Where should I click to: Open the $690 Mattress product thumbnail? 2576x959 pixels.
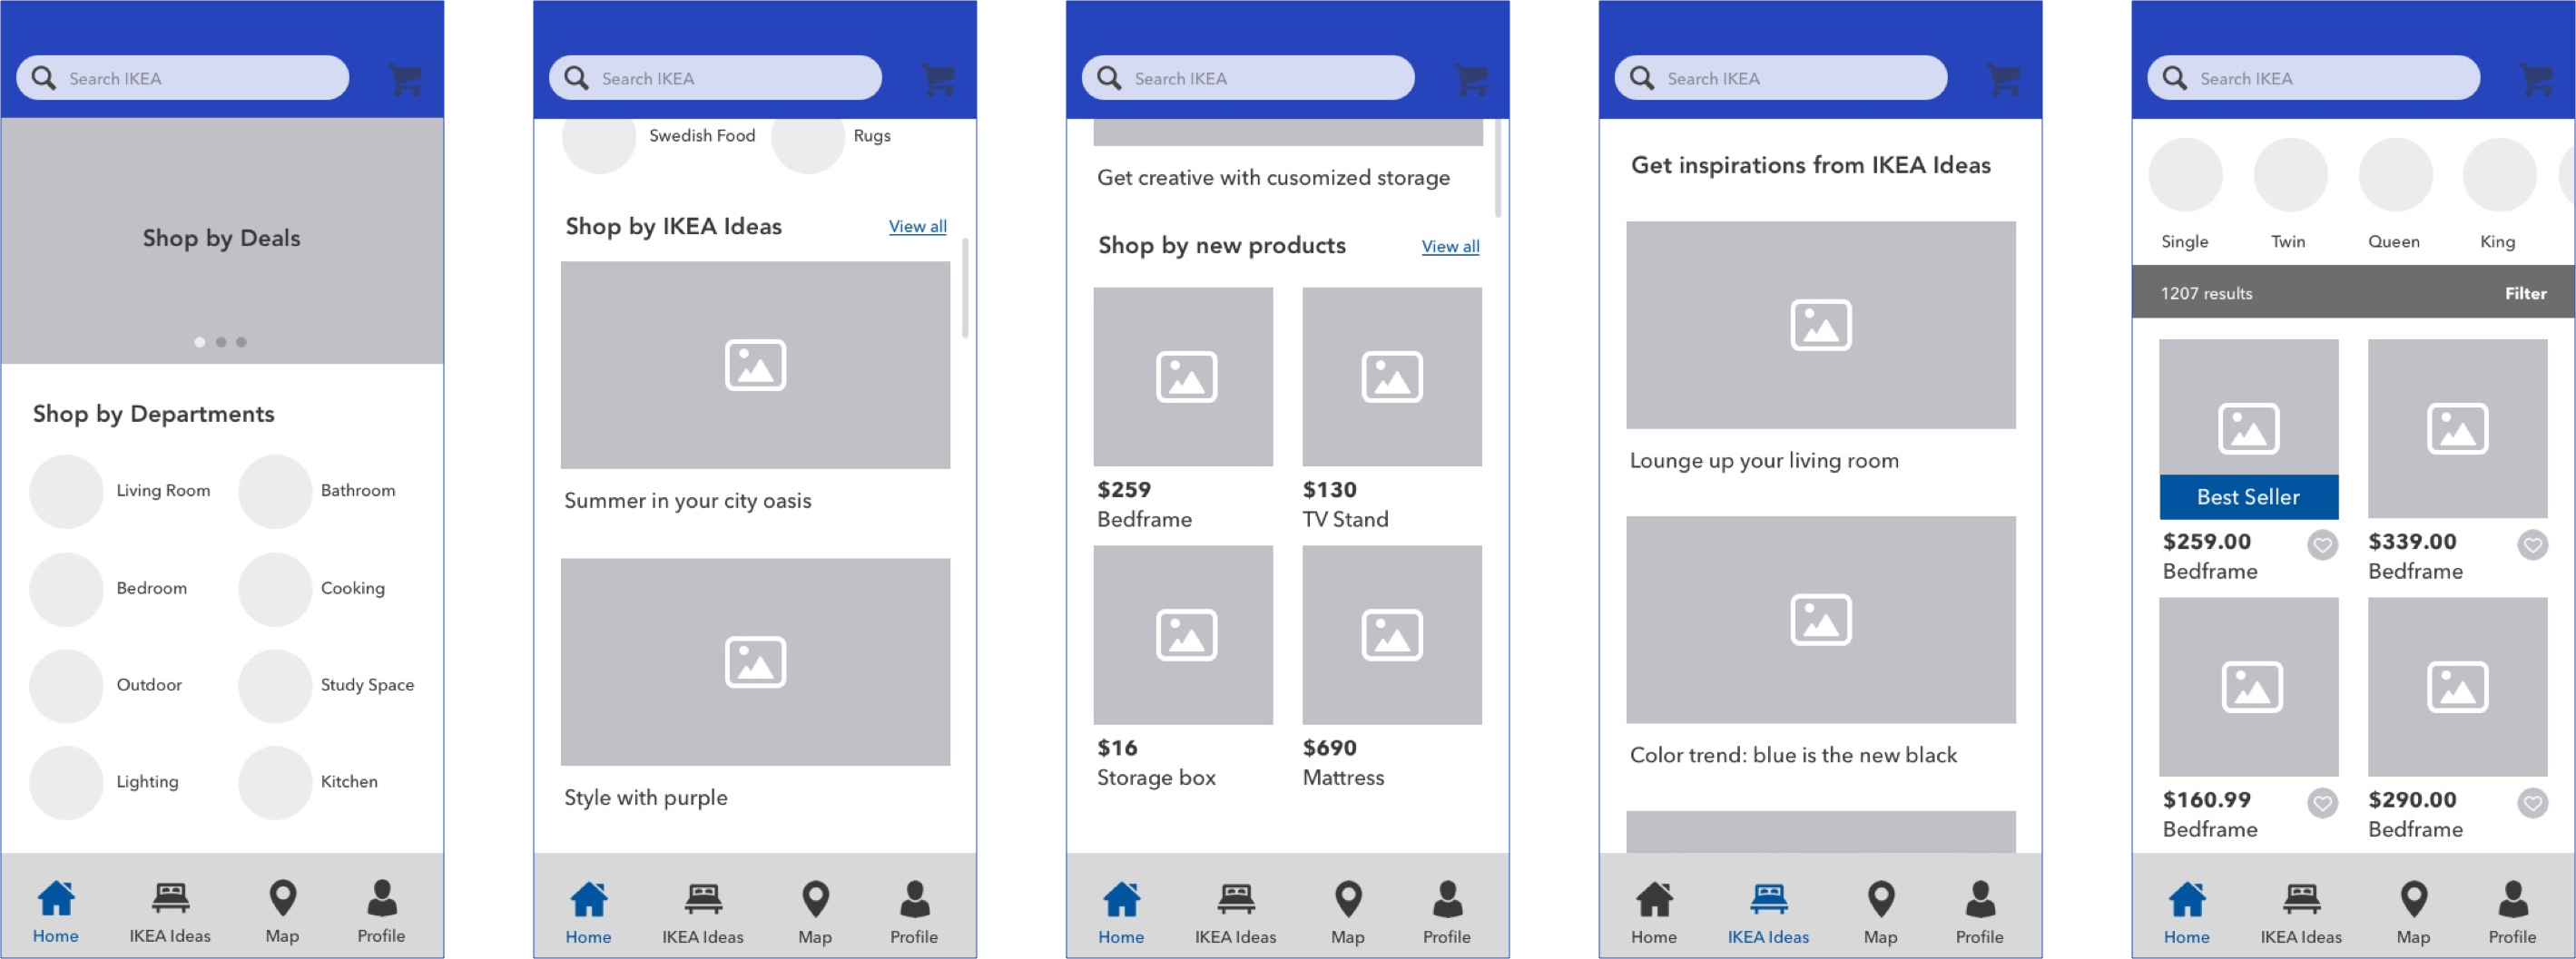1391,635
